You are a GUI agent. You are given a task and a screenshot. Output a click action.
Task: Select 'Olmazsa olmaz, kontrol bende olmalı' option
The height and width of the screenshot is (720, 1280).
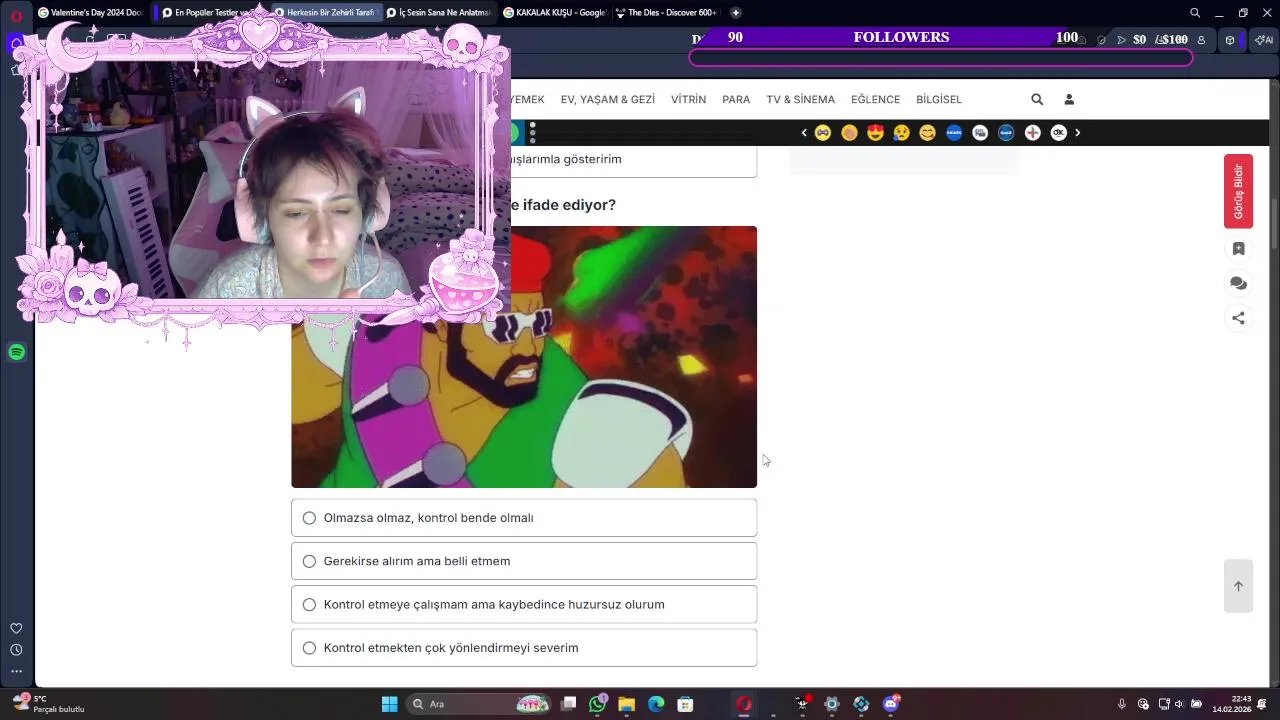(524, 518)
